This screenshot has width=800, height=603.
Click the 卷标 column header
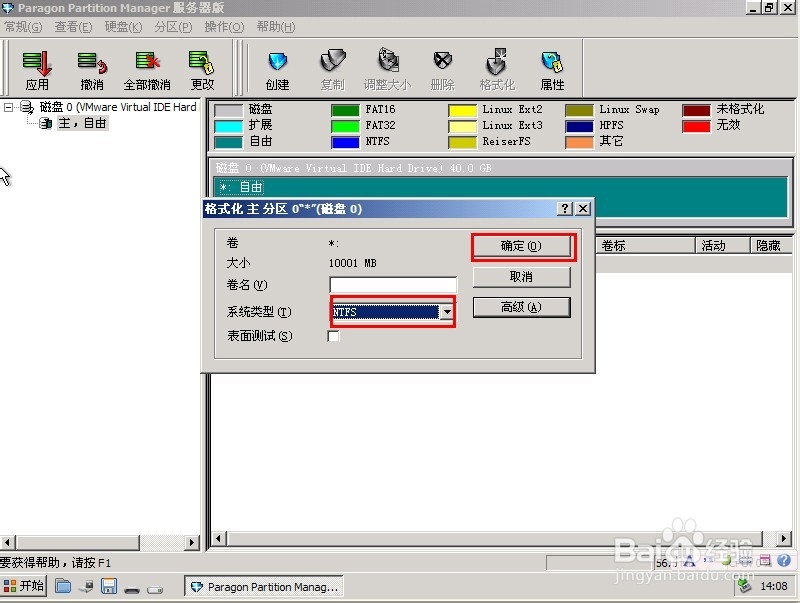(645, 245)
